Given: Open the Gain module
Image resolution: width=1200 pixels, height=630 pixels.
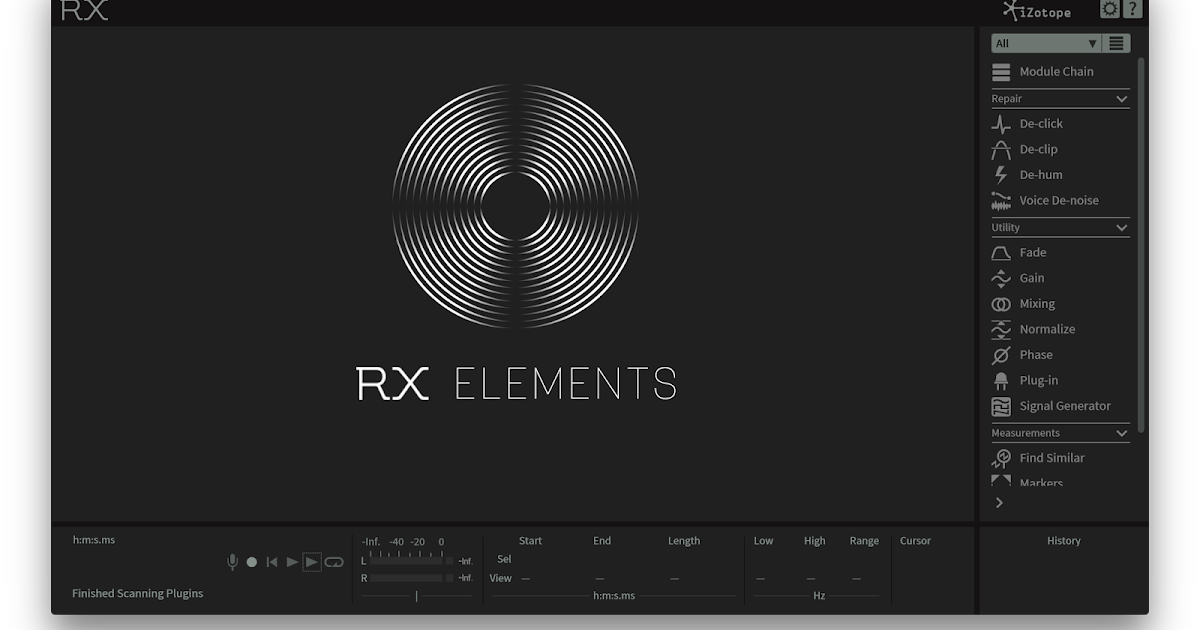Looking at the screenshot, I should (1018, 279).
